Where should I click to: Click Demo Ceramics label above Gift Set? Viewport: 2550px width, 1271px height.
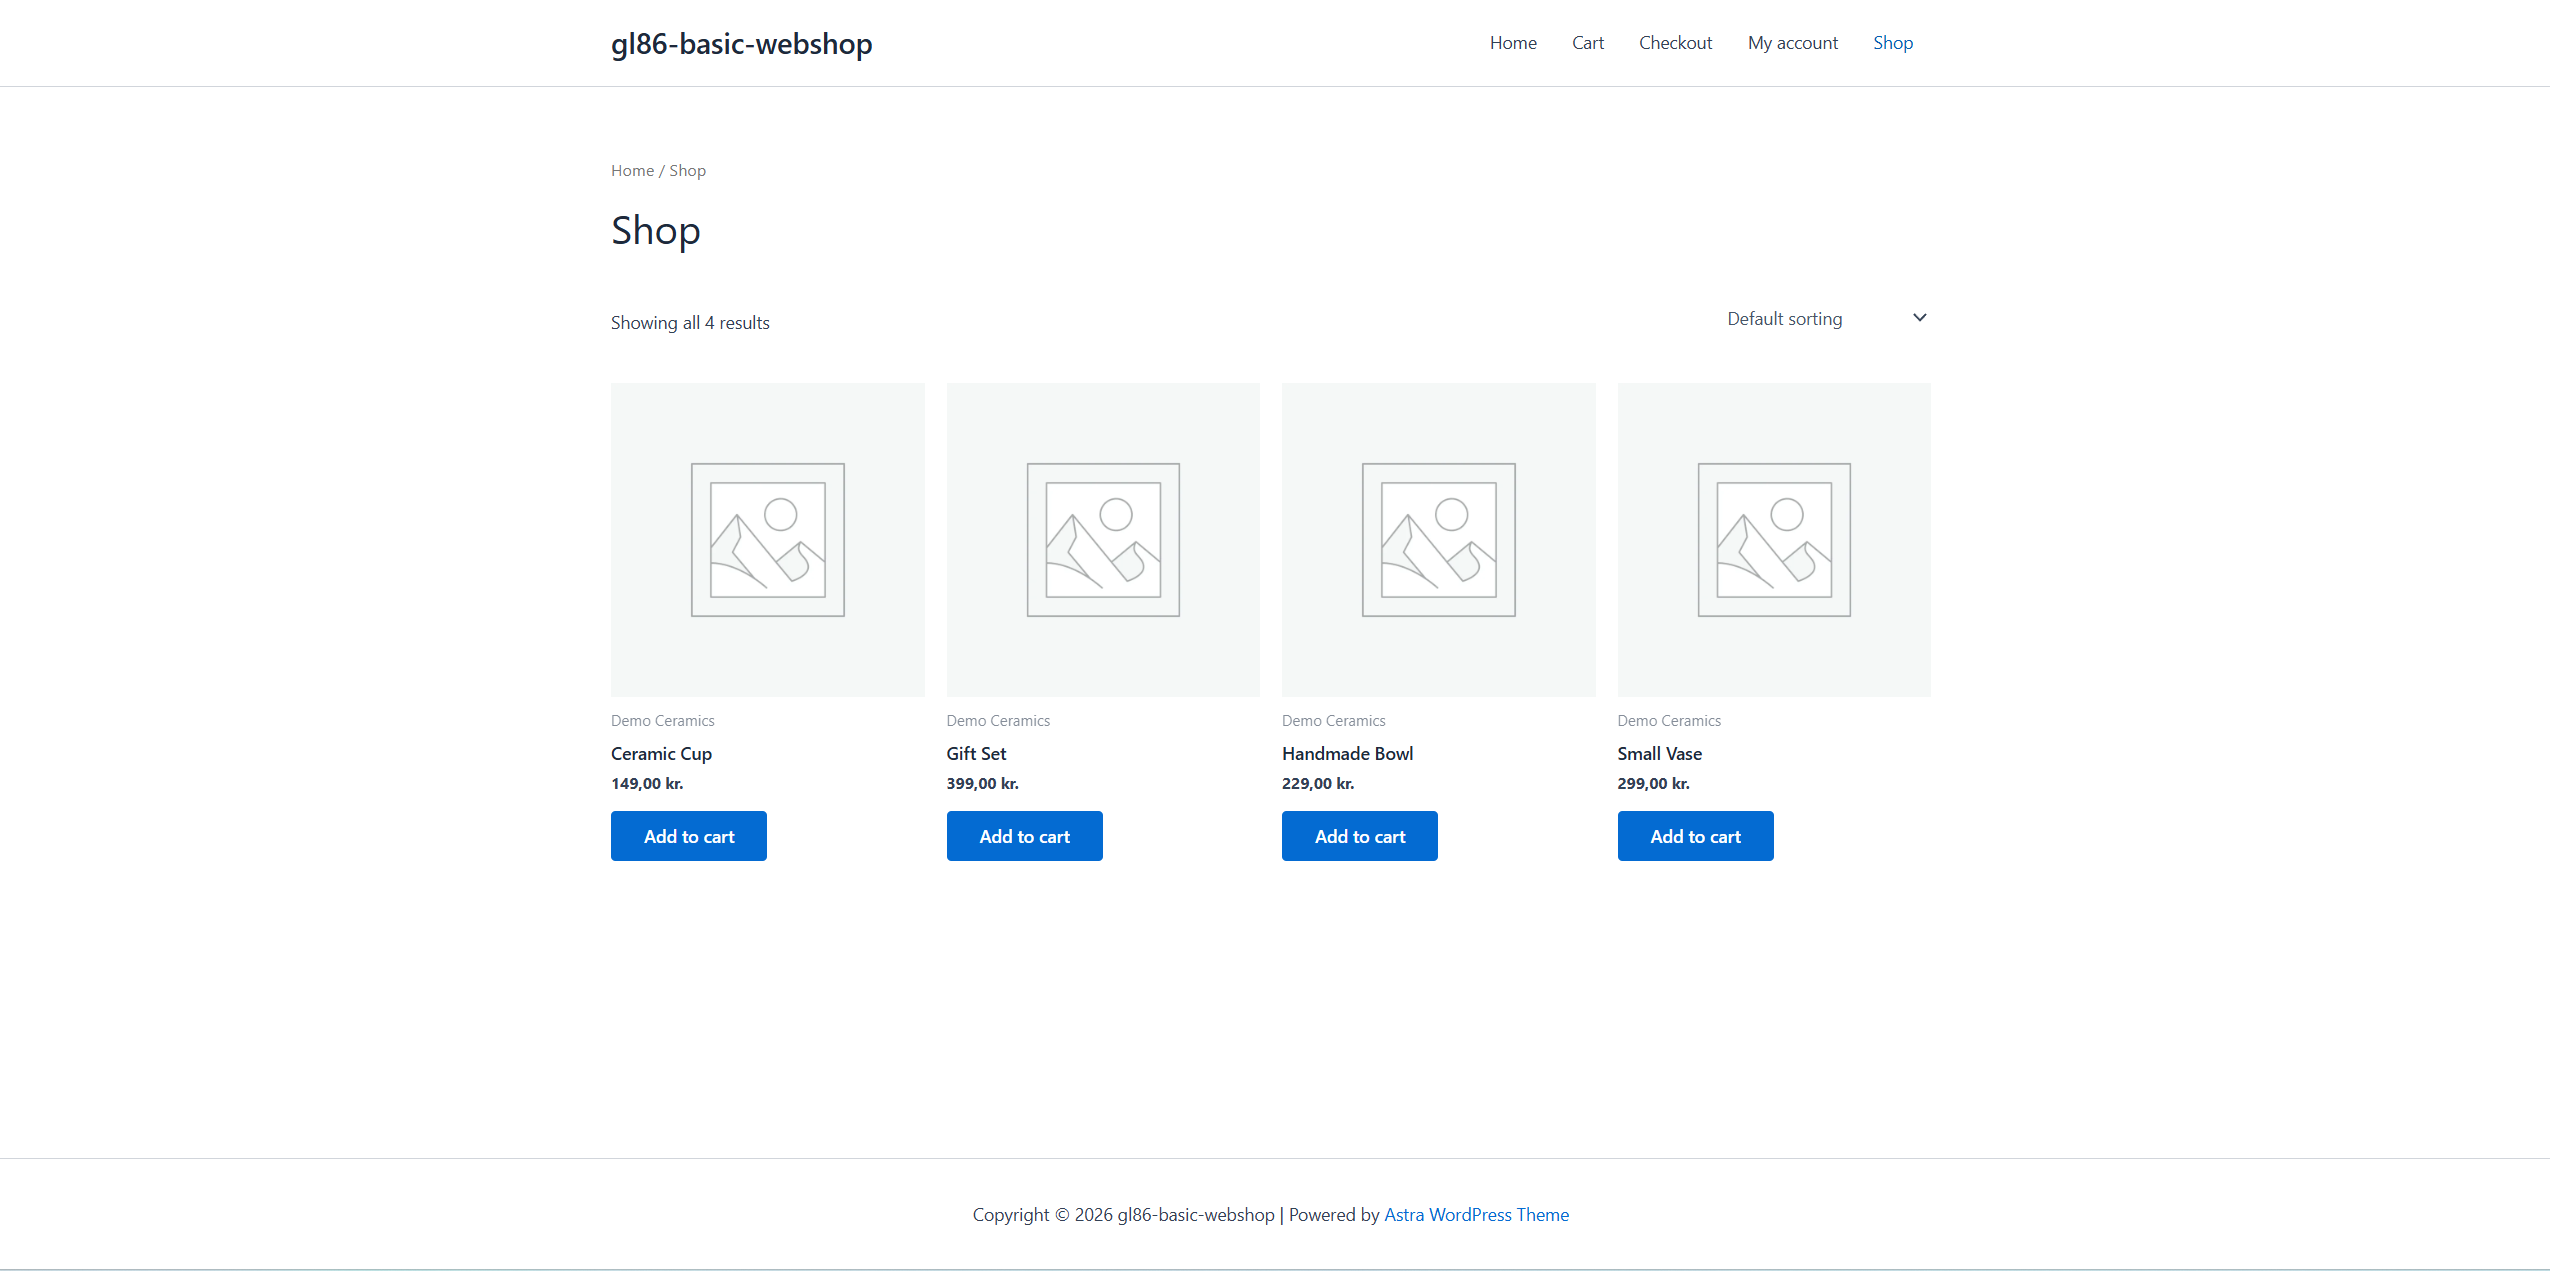998,721
